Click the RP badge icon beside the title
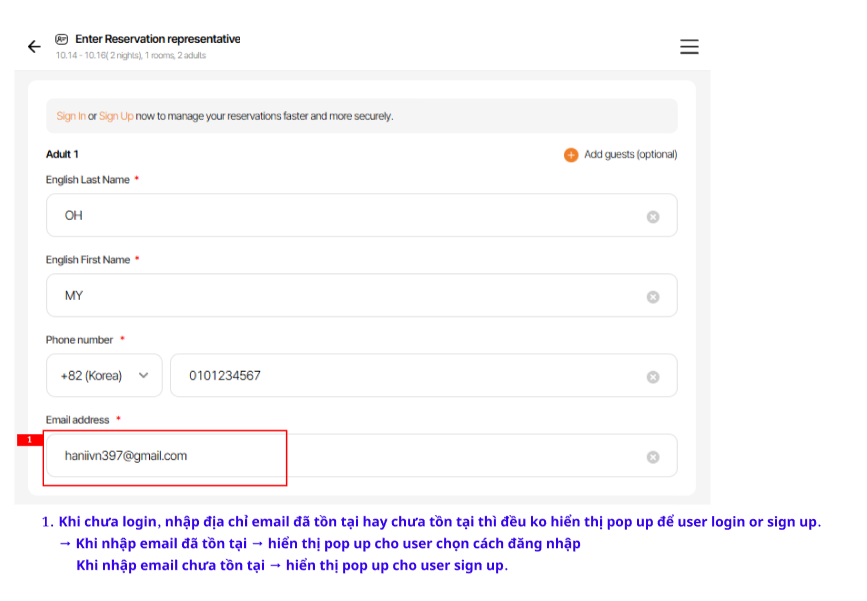867x601 pixels. tap(62, 39)
